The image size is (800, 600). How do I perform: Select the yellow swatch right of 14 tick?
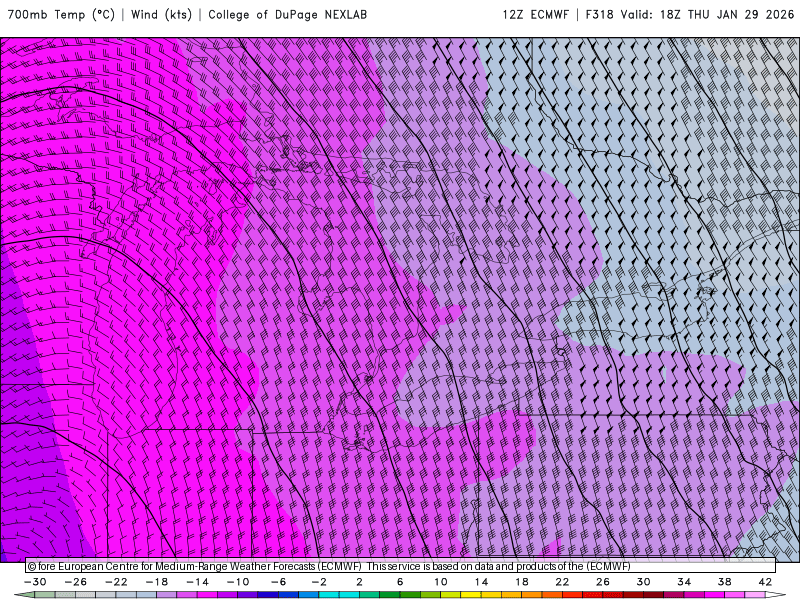491,595
